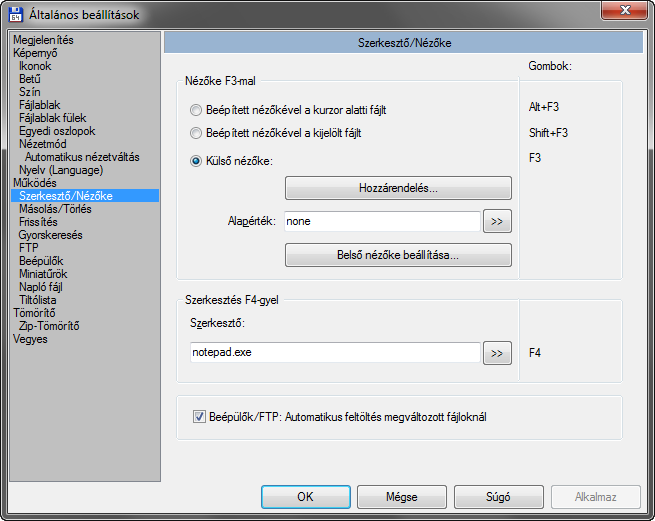This screenshot has height=521, width=655.
Task: Click the Gombok: column label
Action: coord(550,66)
